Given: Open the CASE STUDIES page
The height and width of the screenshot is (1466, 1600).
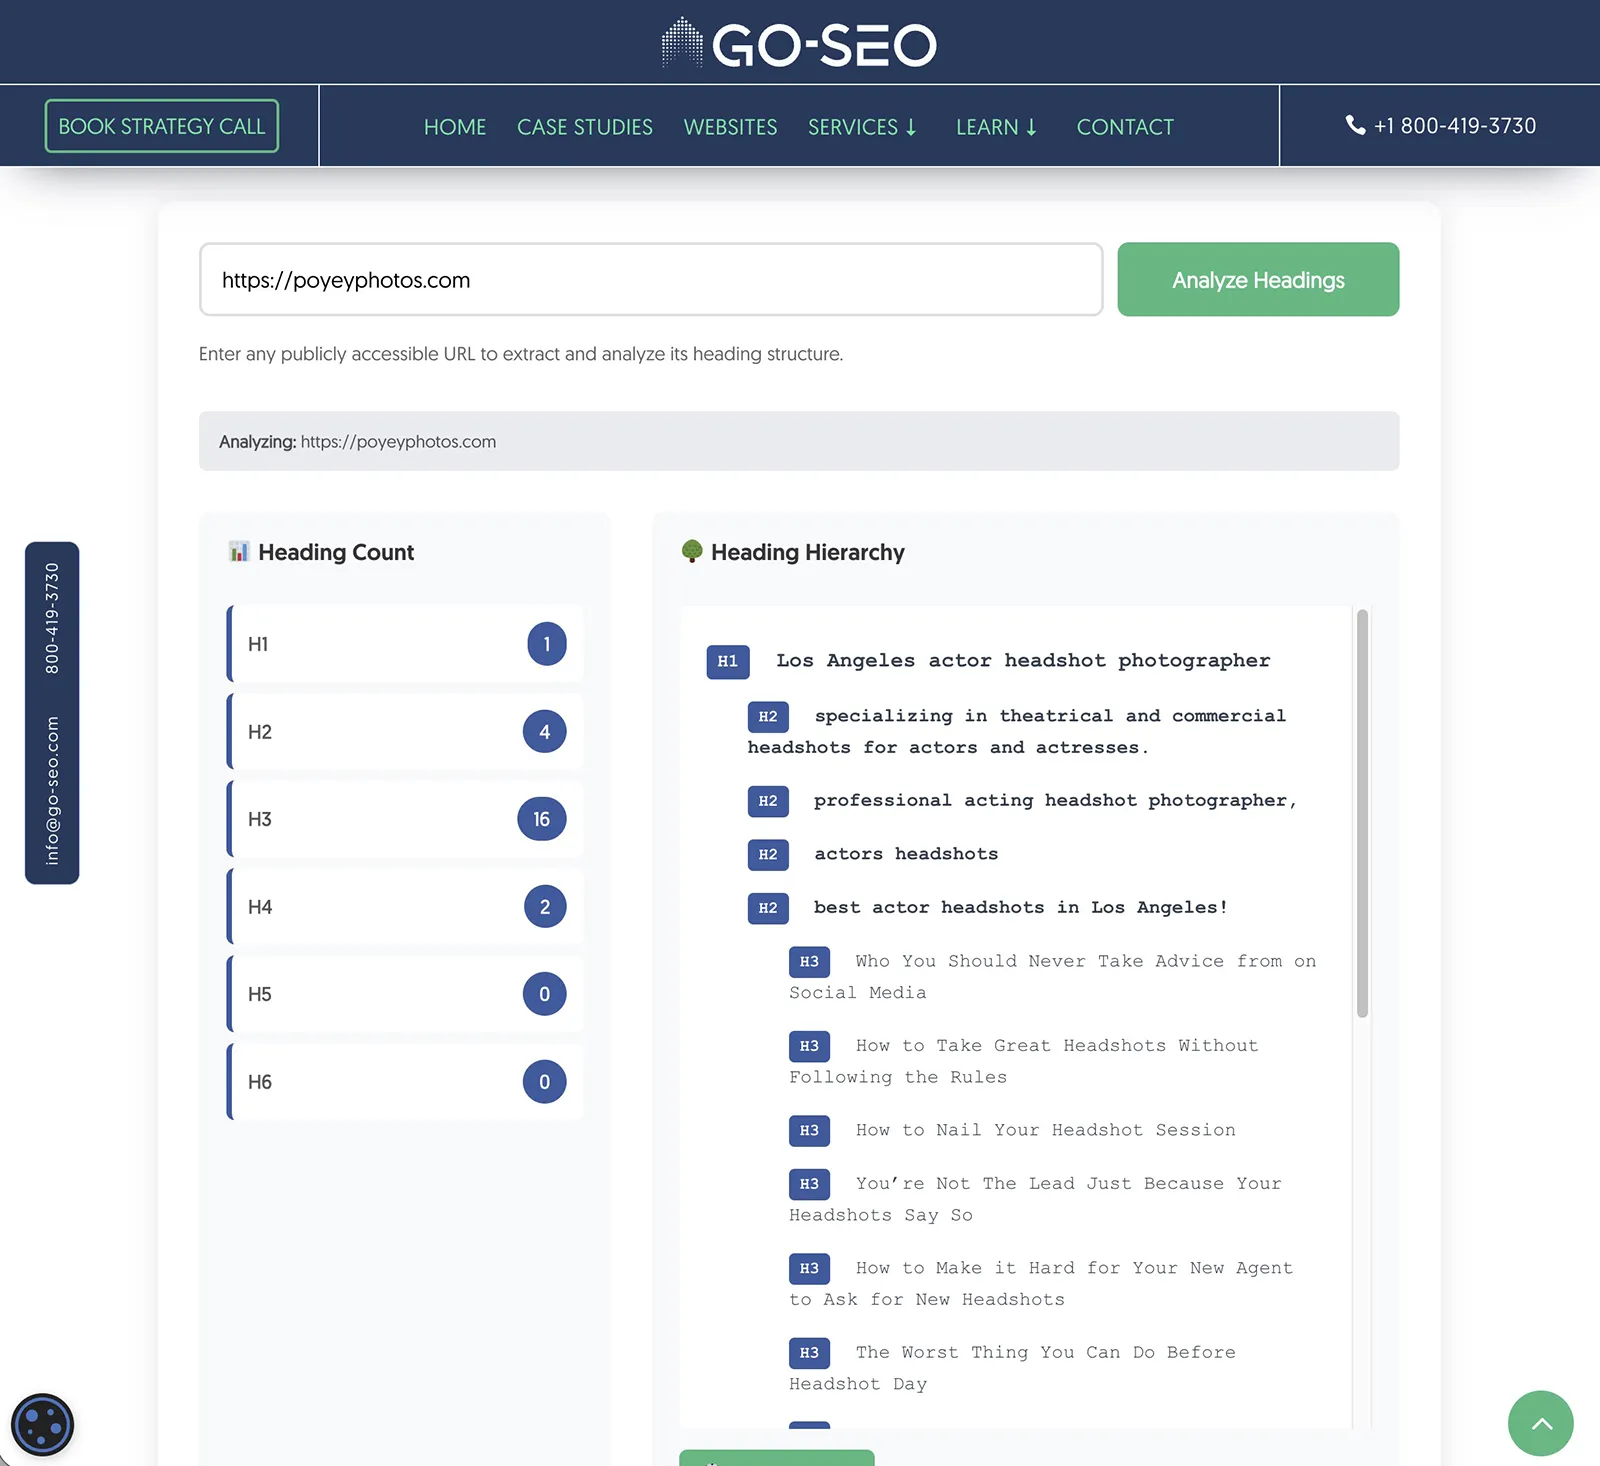Looking at the screenshot, I should click(584, 126).
